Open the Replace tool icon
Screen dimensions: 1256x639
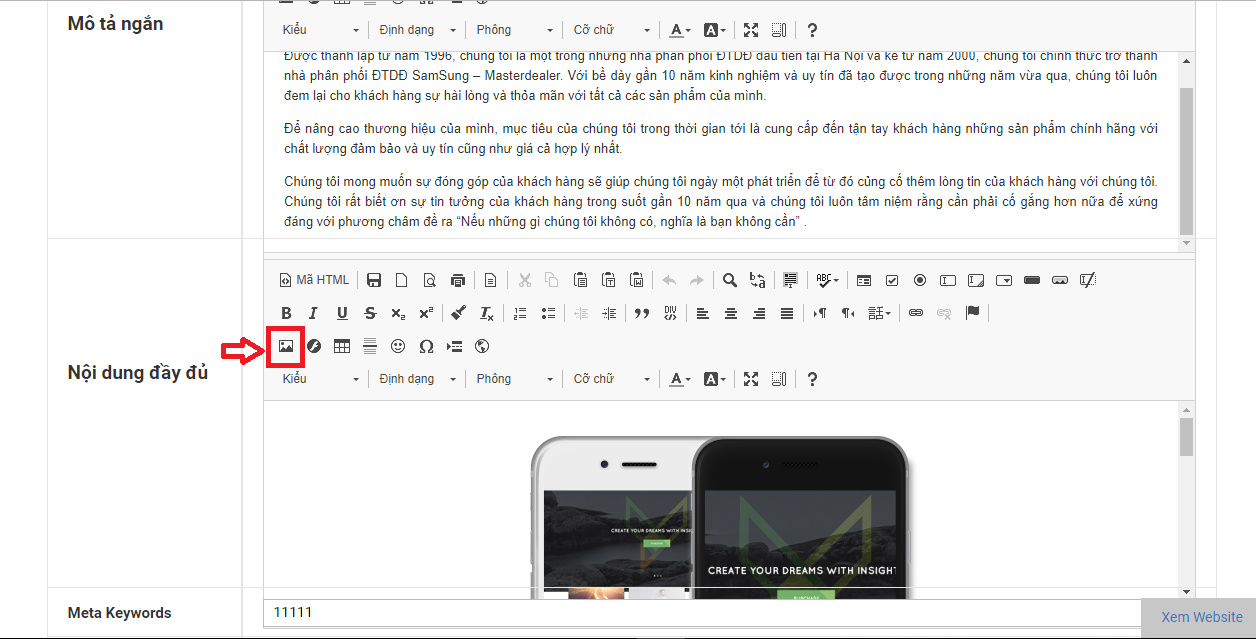pyautogui.click(x=758, y=280)
